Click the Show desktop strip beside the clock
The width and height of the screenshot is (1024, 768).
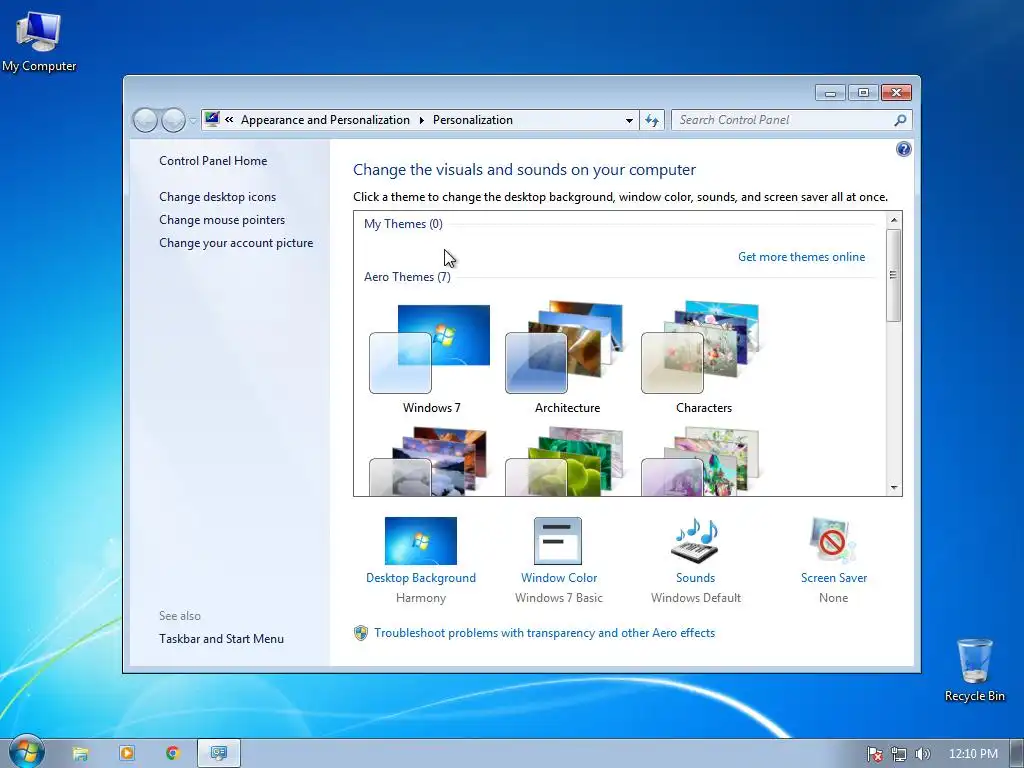(x=1017, y=754)
